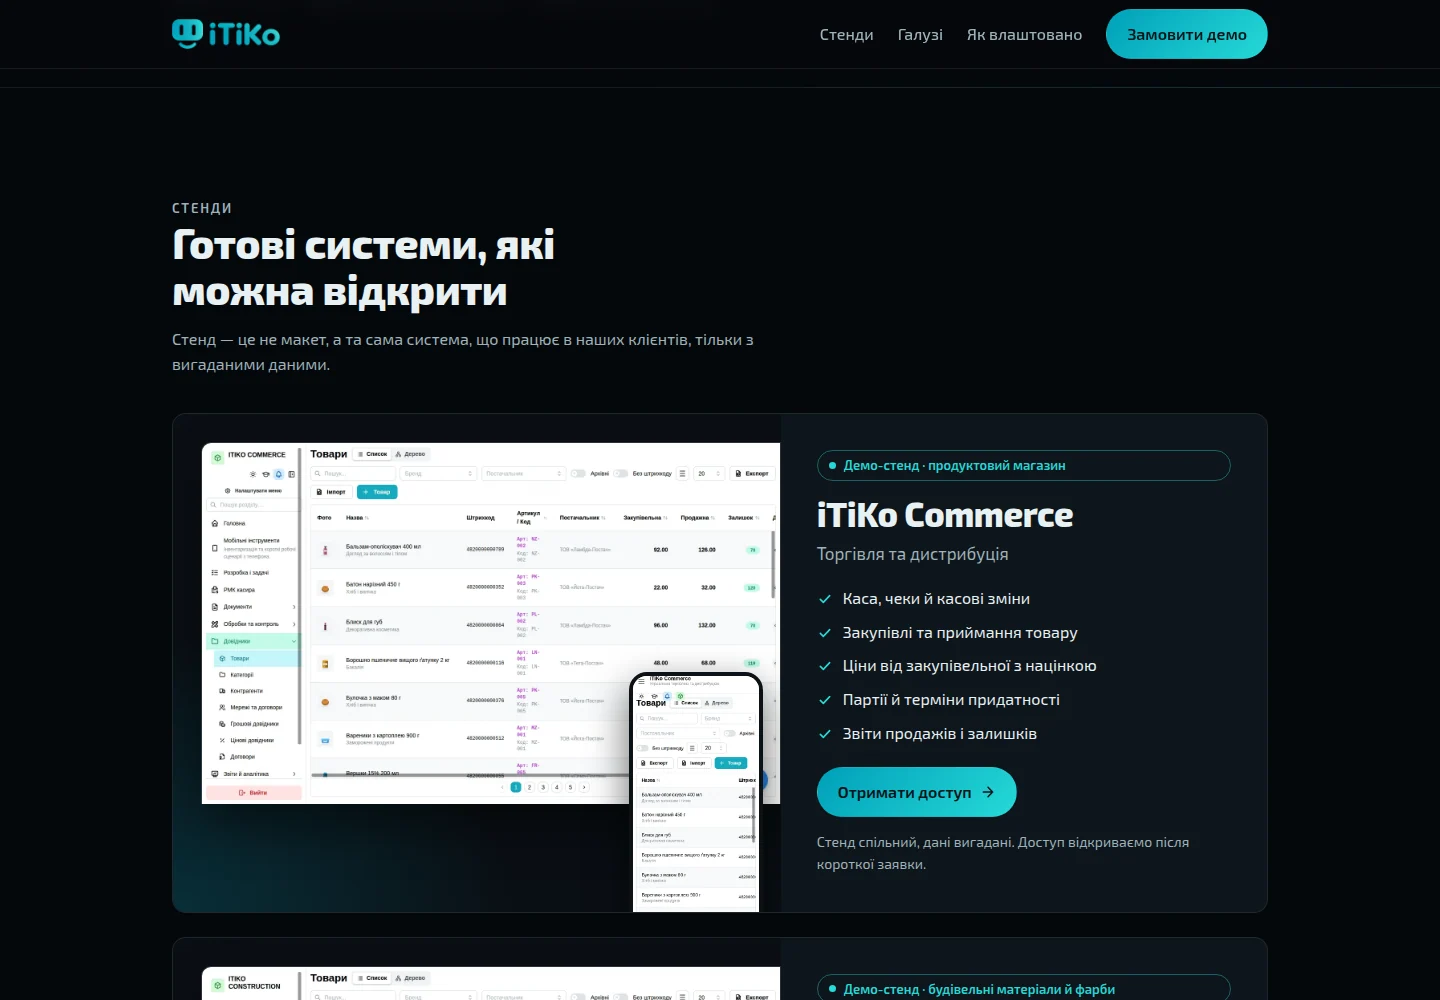Viewport: 1440px width, 1000px height.
Task: Open the page size 20 dropdown in the Commerce desktop preview
Action: tap(709, 474)
